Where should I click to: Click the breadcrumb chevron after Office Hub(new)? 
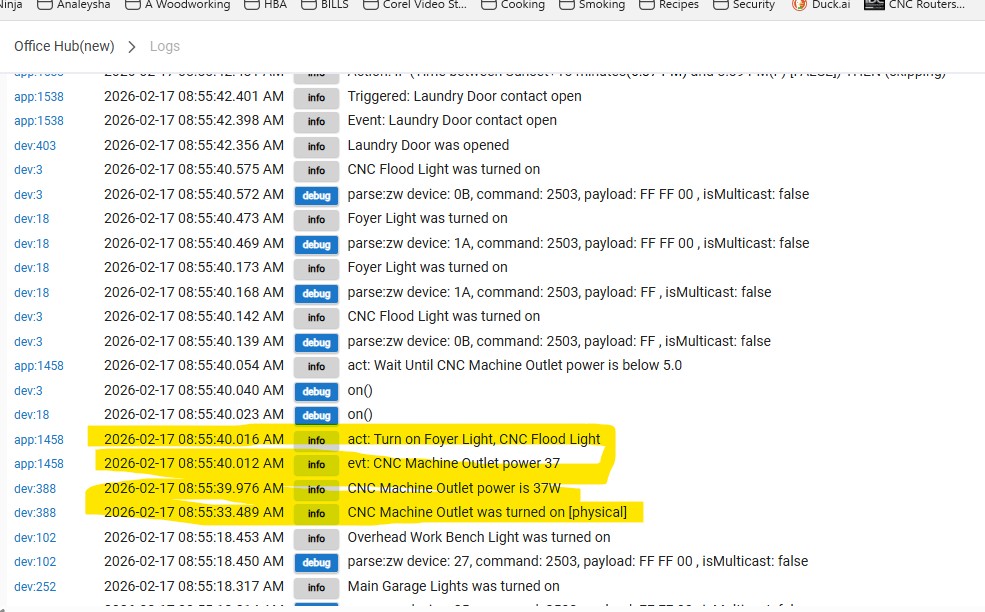[132, 47]
